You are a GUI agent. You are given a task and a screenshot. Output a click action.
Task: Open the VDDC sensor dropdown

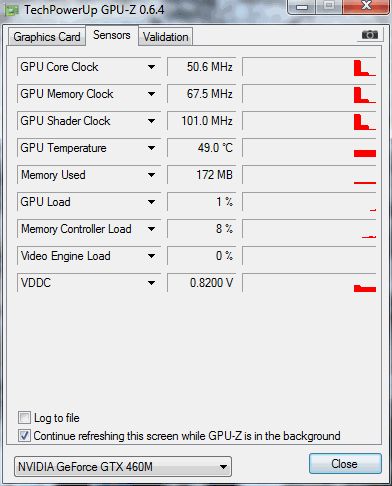151,283
